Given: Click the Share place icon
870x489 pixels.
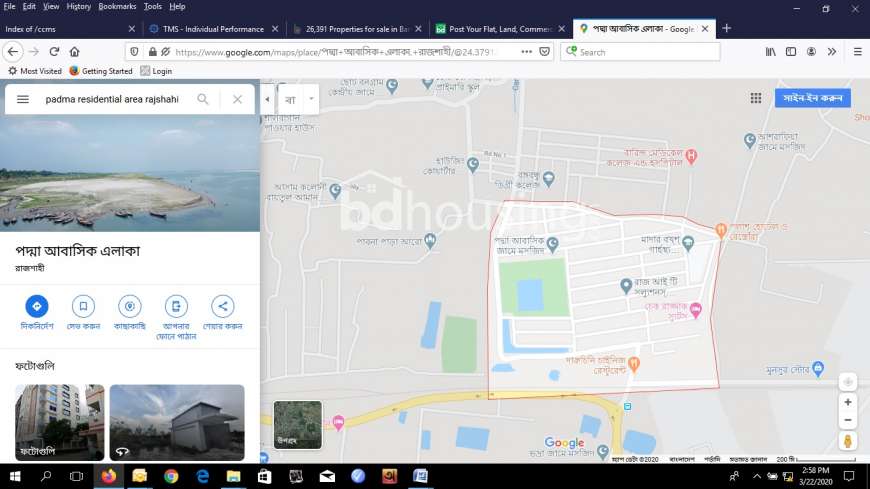Looking at the screenshot, I should [x=222, y=306].
